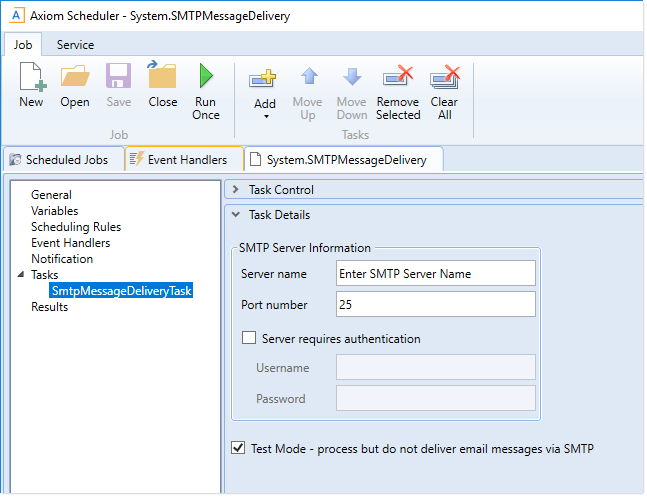The width and height of the screenshot is (647, 497).
Task: Click the Save floppy disk icon
Action: 118,76
